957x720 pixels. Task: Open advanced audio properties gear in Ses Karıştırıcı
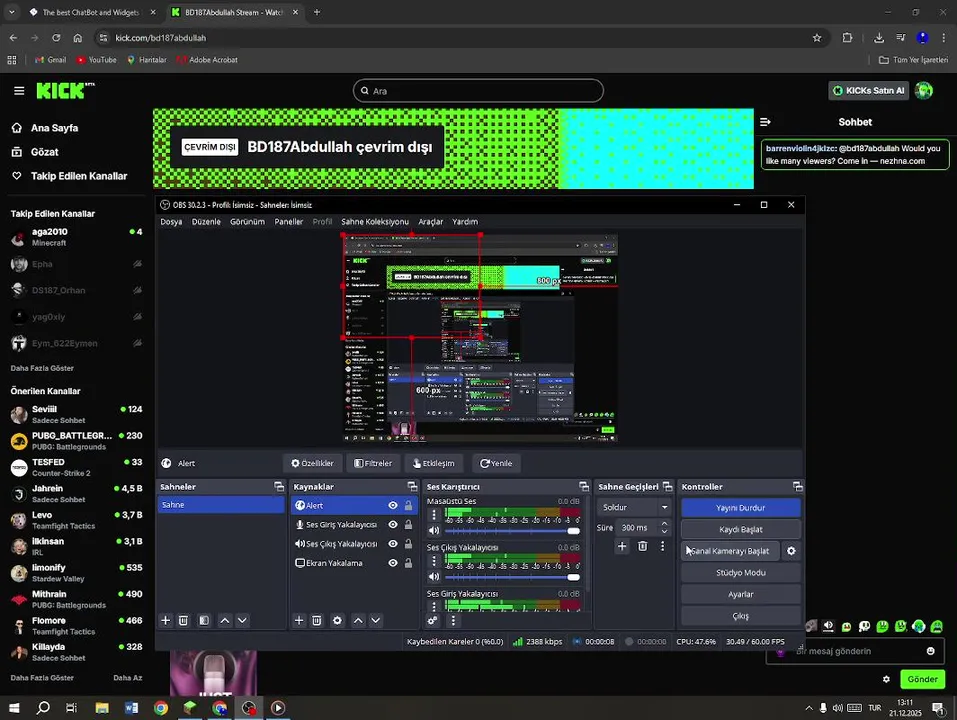click(x=433, y=621)
